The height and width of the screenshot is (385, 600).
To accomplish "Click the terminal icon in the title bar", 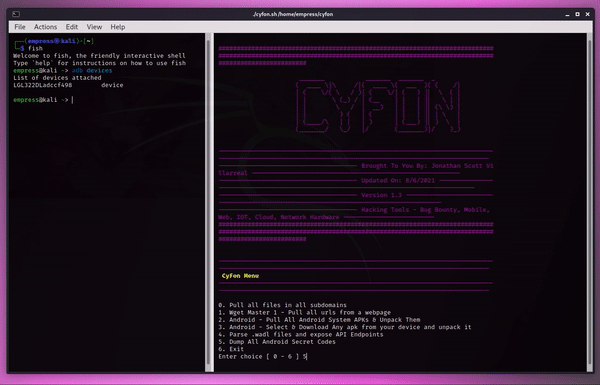I will (16, 14).
